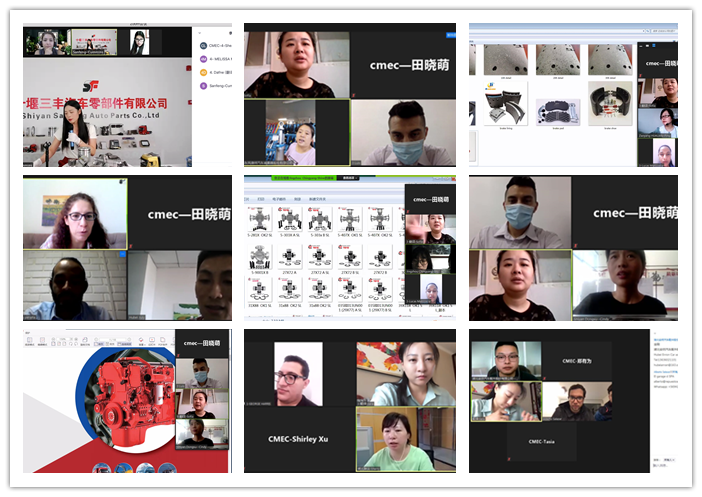Select the man with black glasses beside Shirley Xu tile
Screen dimensions: 702x497
pos(298,374)
